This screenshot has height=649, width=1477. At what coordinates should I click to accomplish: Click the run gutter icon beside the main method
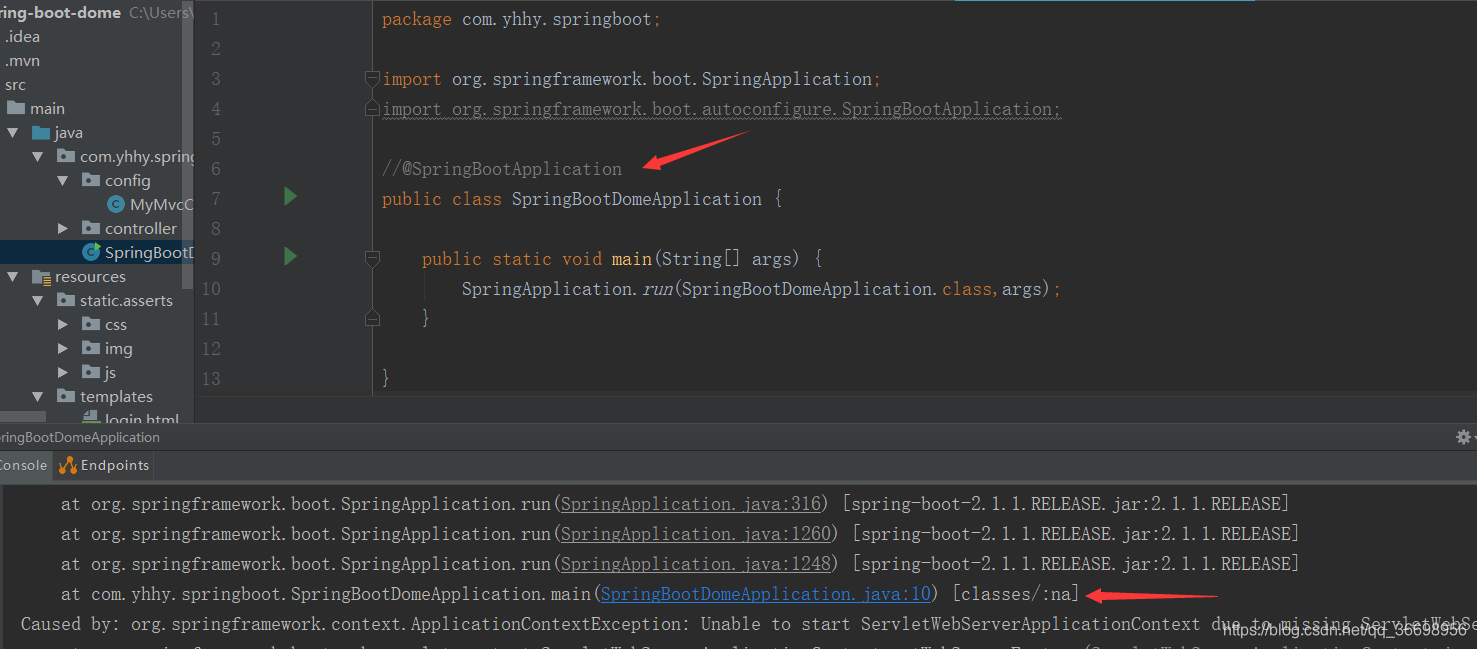290,257
